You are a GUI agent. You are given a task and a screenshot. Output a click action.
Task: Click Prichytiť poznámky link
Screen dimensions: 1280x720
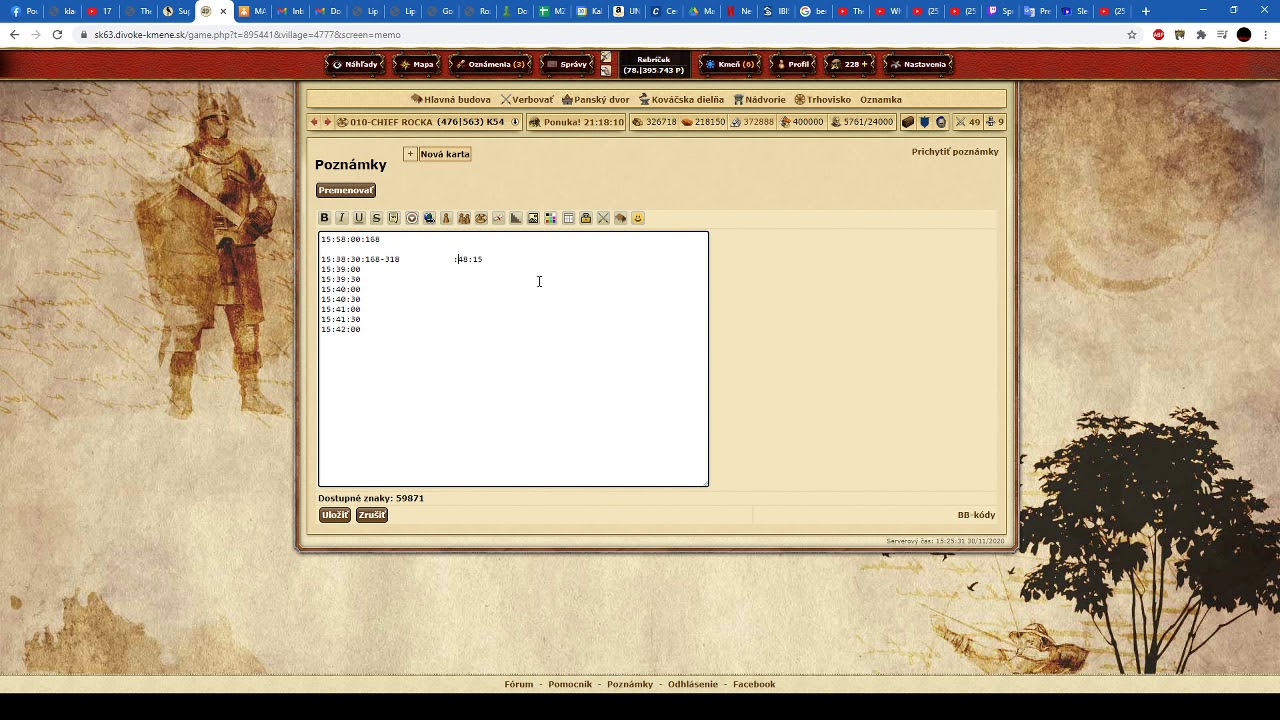click(x=955, y=152)
